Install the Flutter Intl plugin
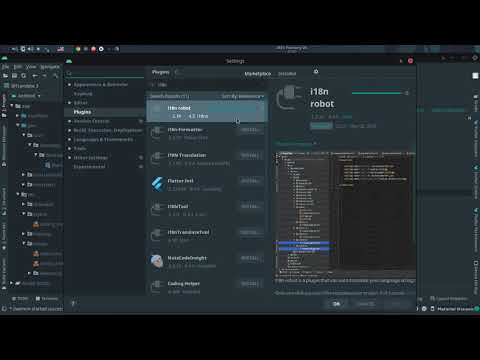Screen dimensions: 480x360 [x=250, y=181]
